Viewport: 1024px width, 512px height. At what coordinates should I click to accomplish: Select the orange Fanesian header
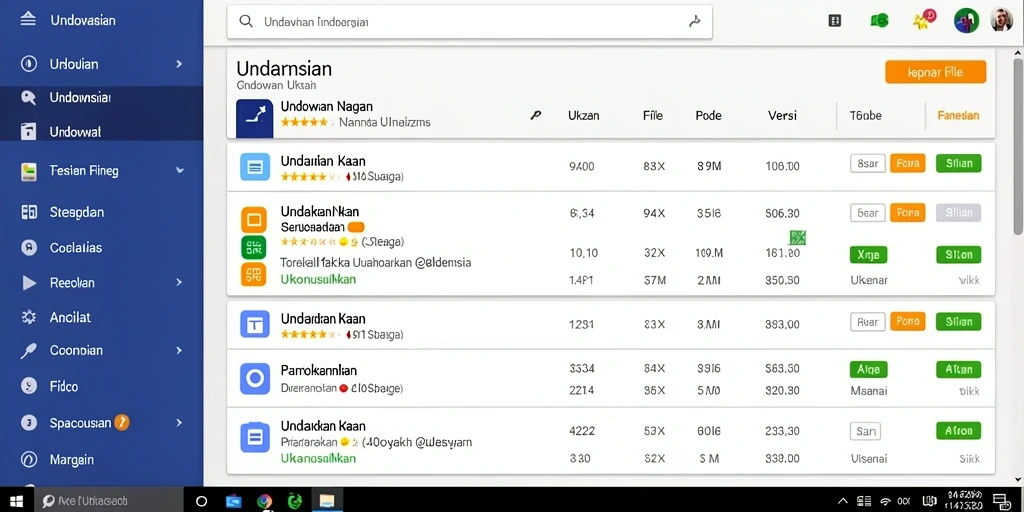coord(958,116)
